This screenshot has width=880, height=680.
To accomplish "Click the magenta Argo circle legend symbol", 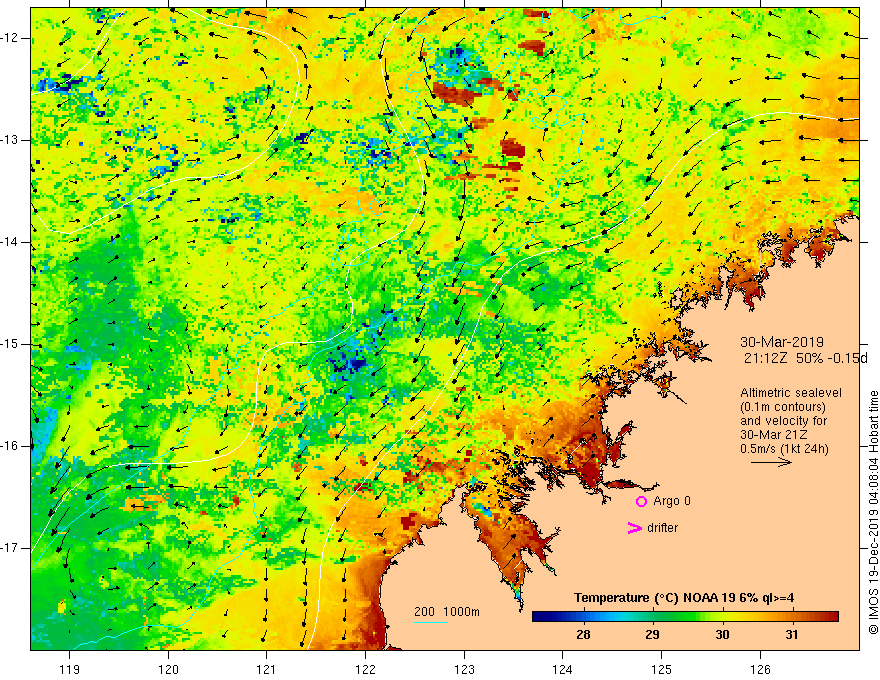I will pyautogui.click(x=641, y=502).
